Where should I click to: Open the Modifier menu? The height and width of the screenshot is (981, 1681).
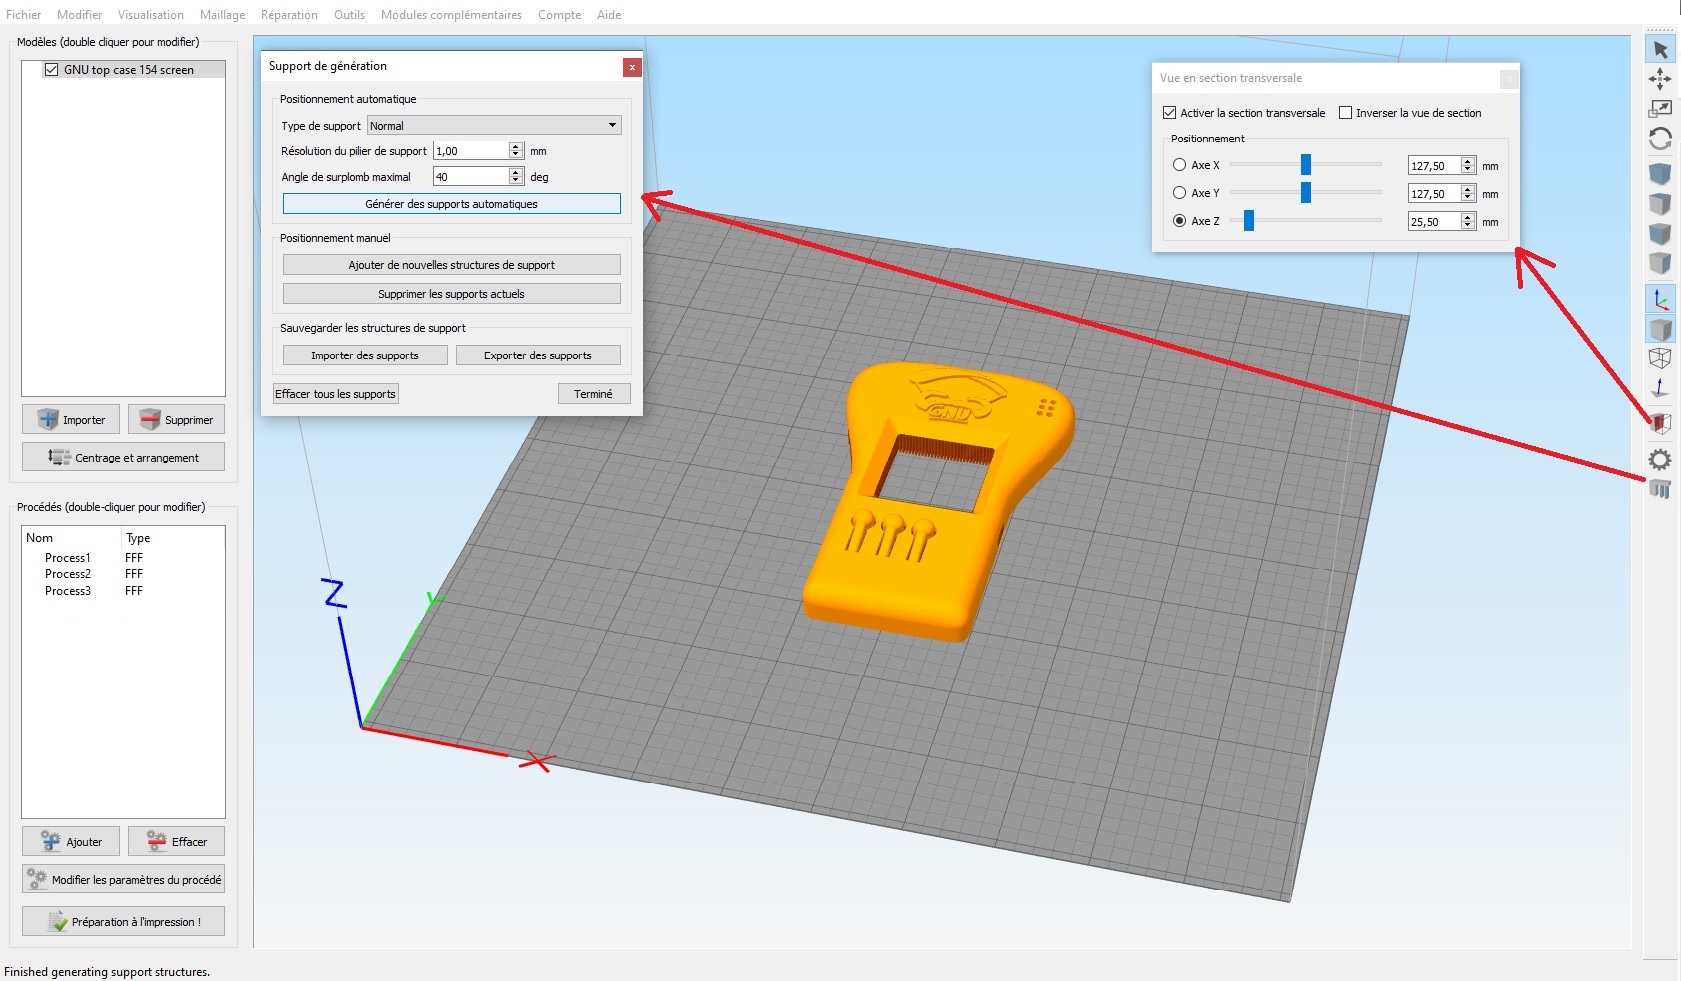click(79, 15)
